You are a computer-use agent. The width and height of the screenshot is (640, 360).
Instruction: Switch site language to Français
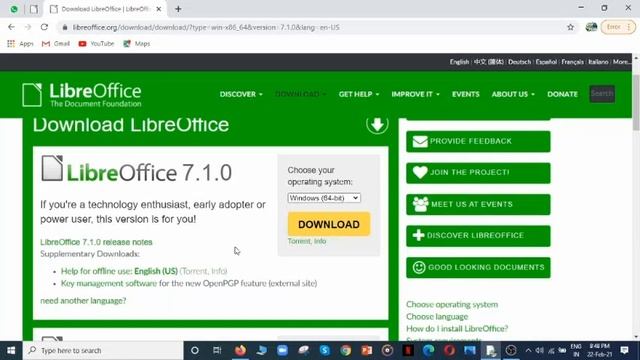tap(572, 62)
